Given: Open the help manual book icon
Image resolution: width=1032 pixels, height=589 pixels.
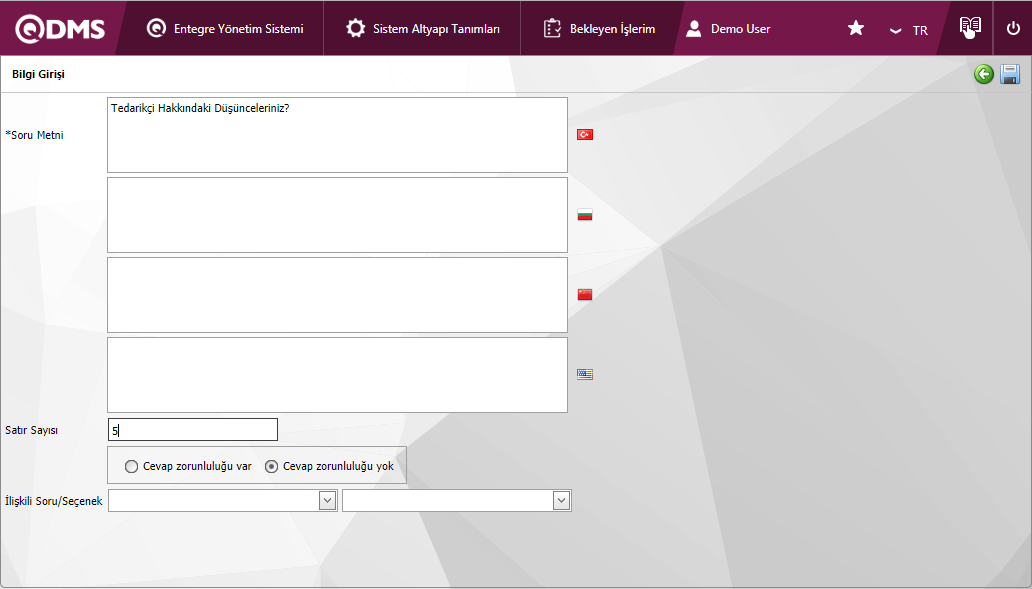Looking at the screenshot, I should click(x=970, y=28).
